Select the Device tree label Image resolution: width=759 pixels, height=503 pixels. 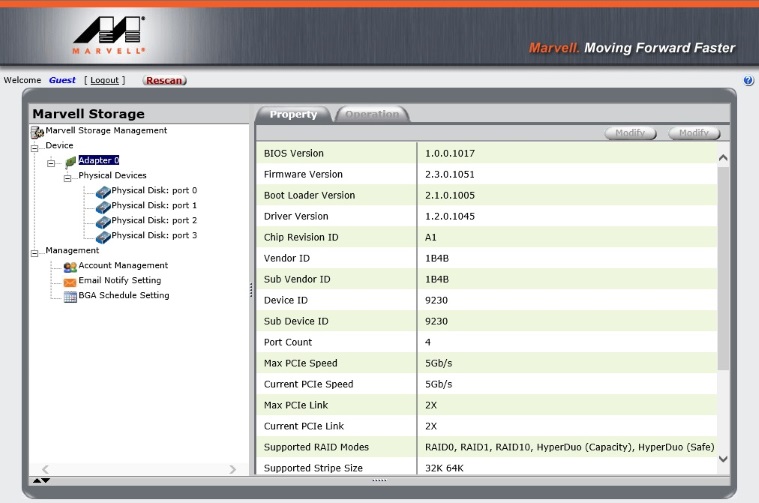point(59,145)
